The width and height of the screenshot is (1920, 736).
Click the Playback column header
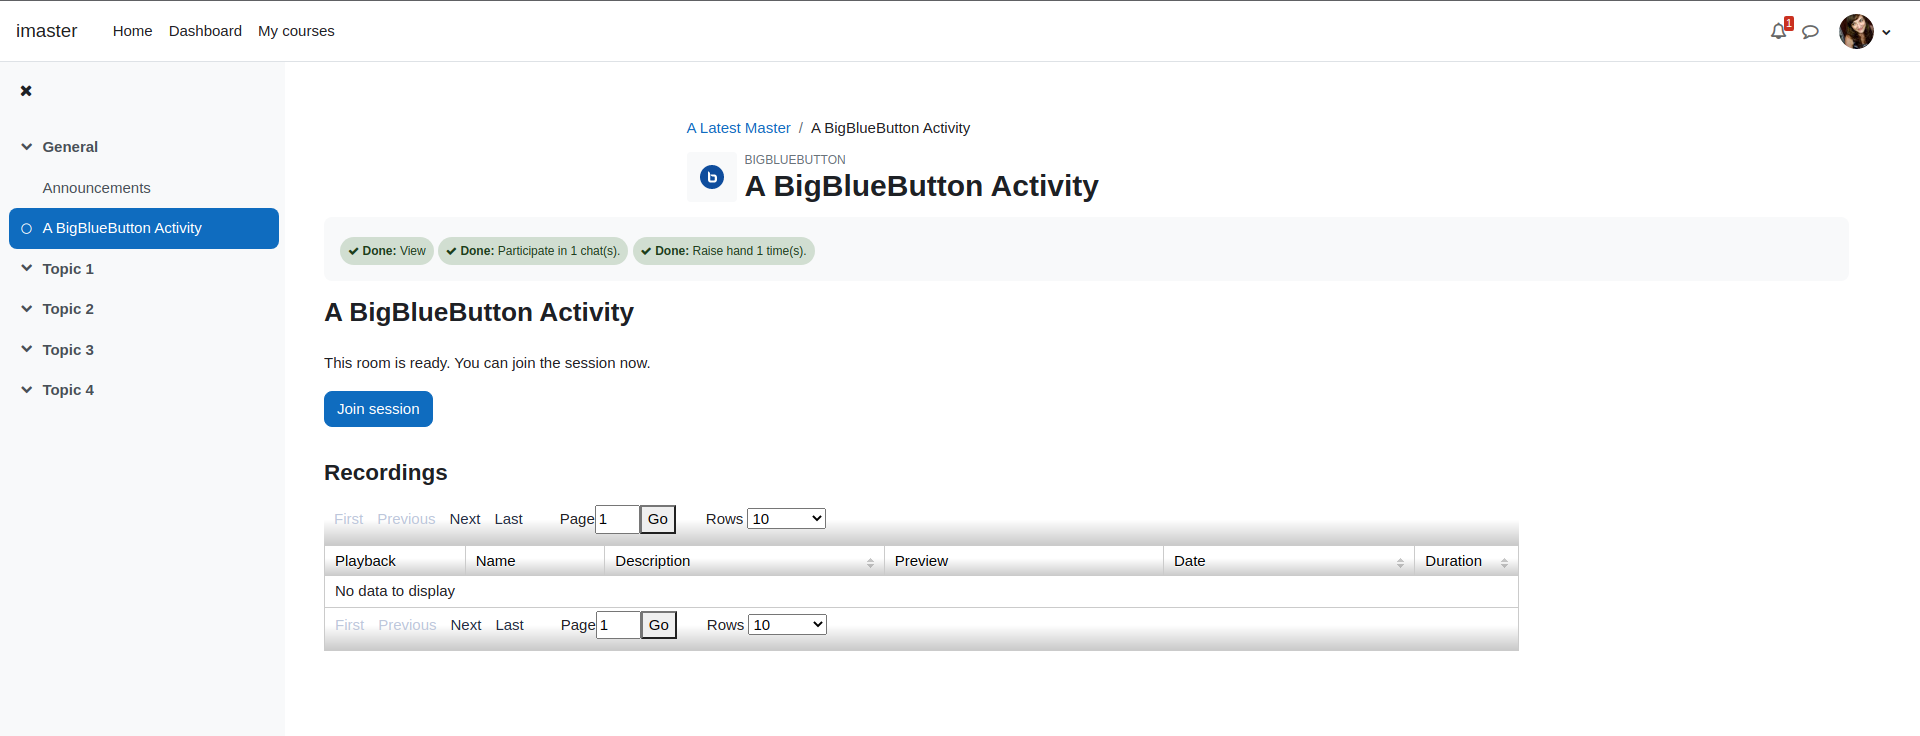pyautogui.click(x=395, y=561)
